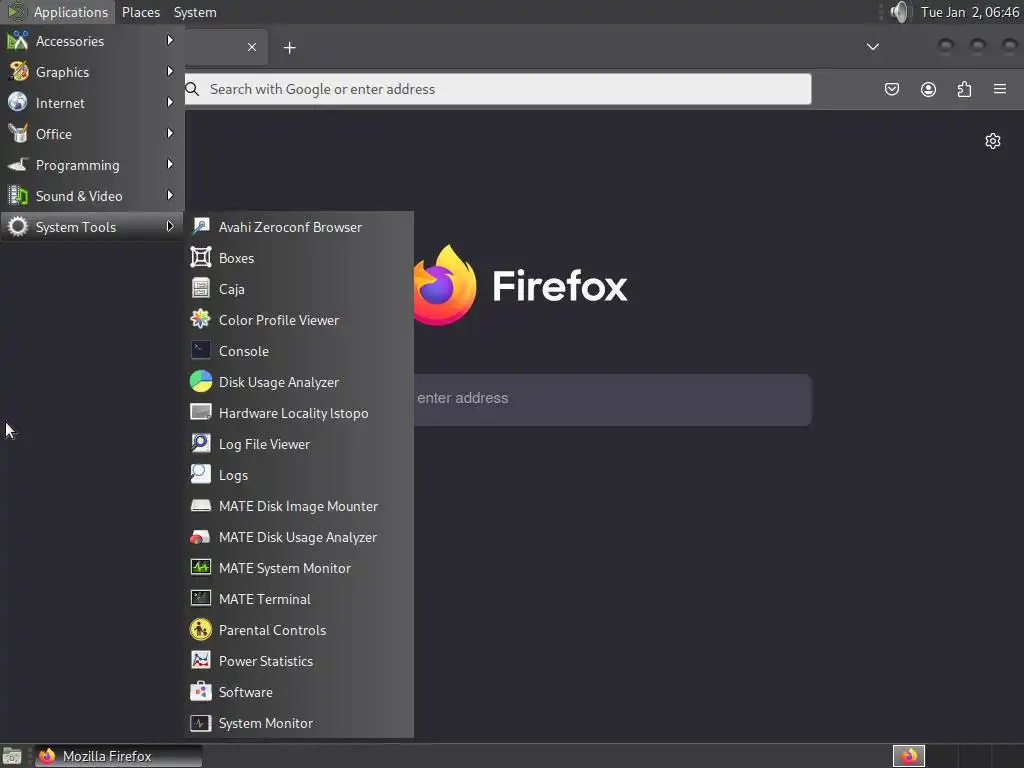Select MATE Disk Image Mounter text
This screenshot has width=1024, height=768.
pos(298,506)
